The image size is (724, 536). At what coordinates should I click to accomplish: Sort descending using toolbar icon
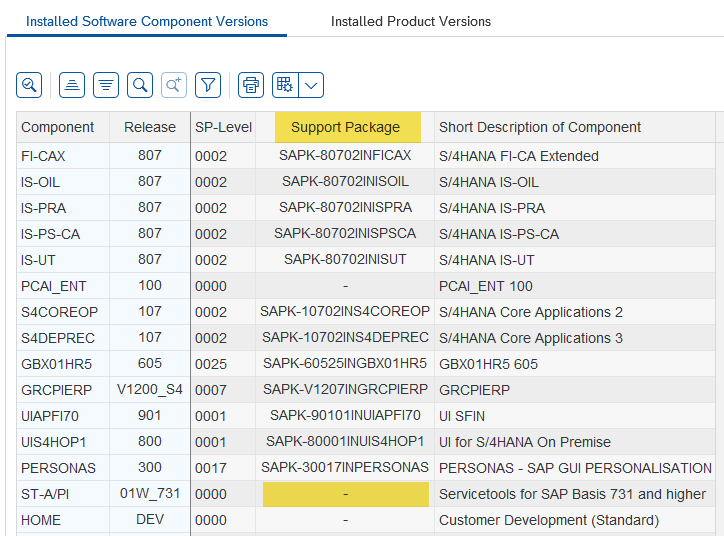coord(106,85)
